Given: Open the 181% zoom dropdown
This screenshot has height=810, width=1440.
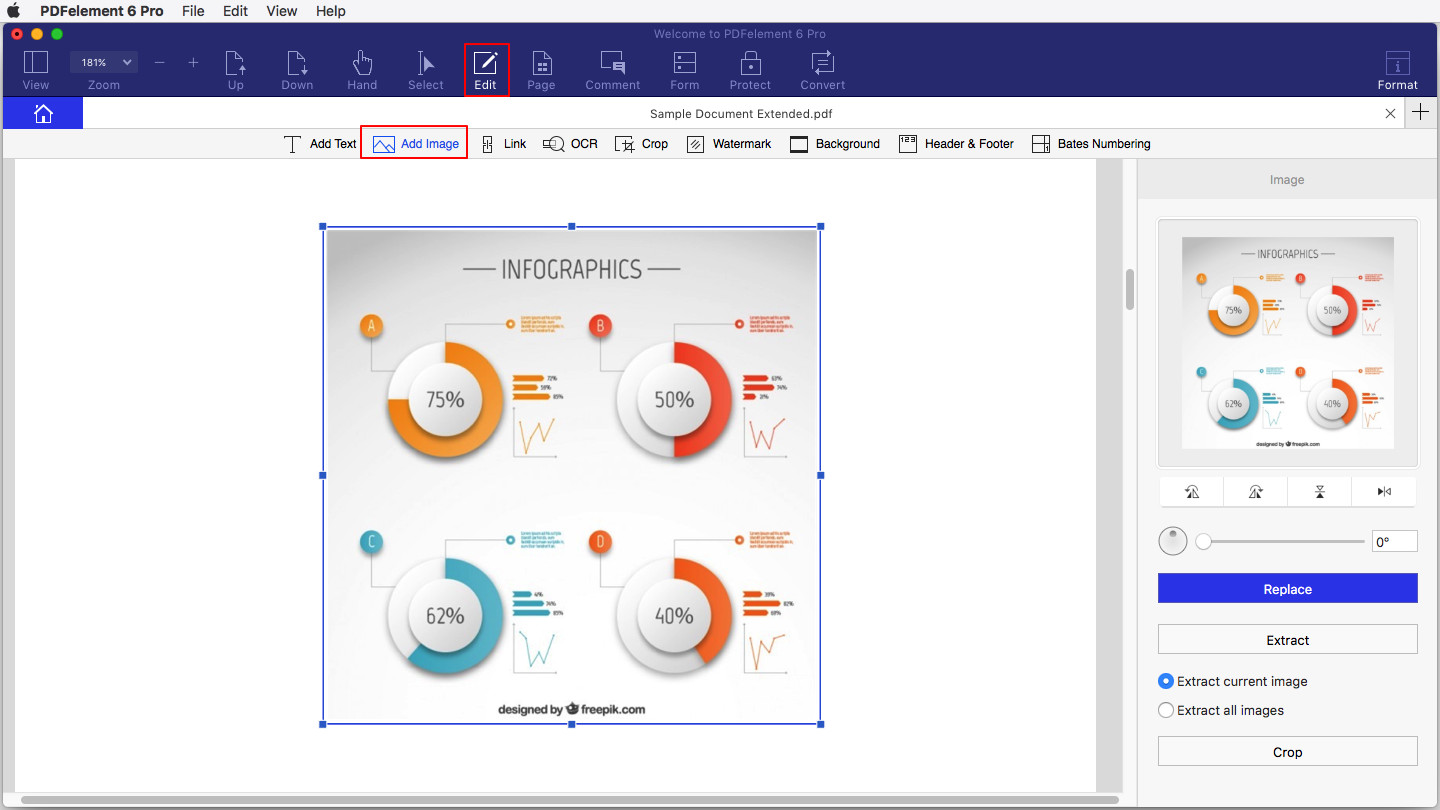Looking at the screenshot, I should 104,62.
